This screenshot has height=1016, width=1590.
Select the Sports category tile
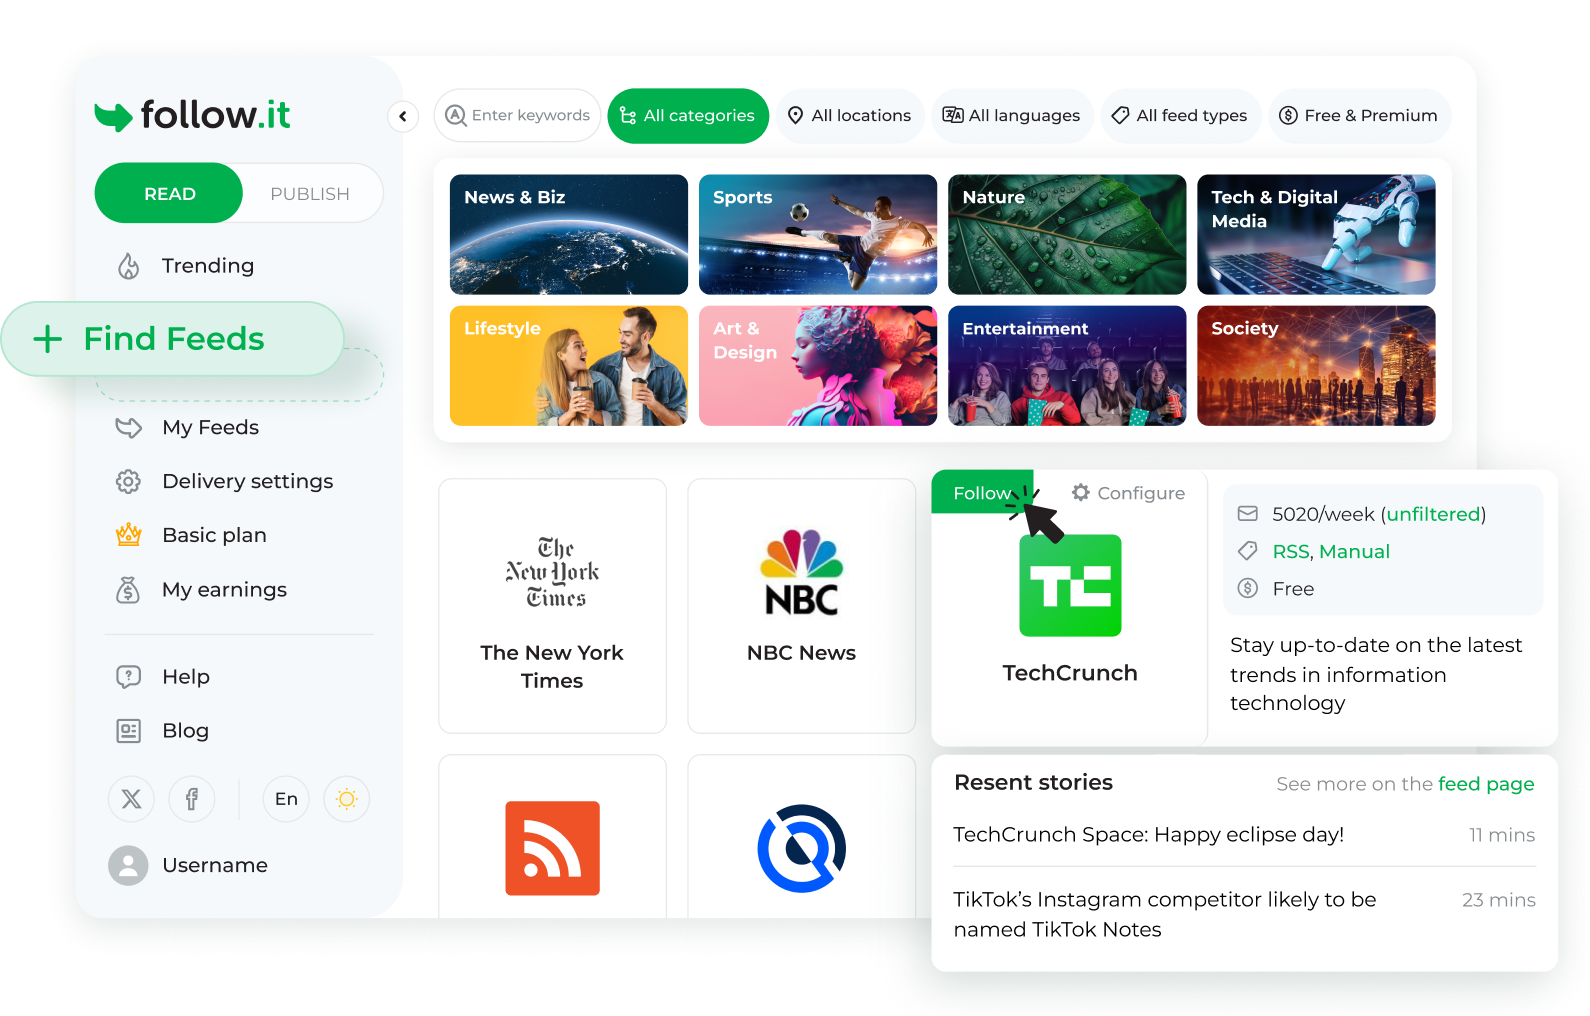tap(818, 235)
